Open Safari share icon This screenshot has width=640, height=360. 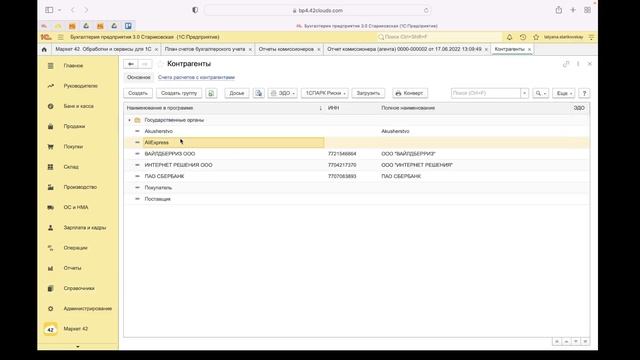[x=559, y=10]
